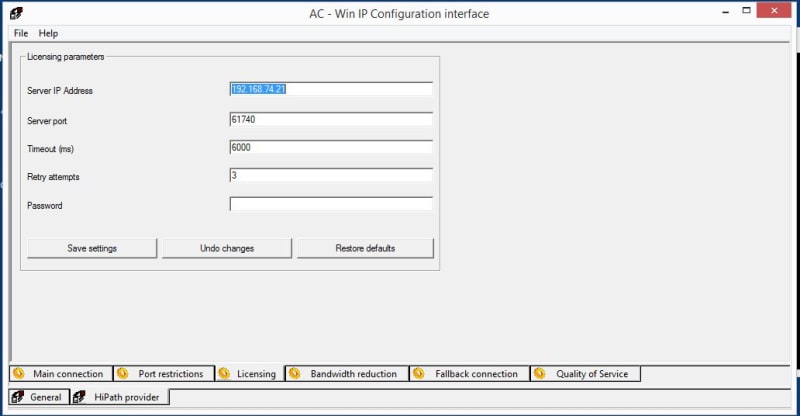Click the 'Retry attempts' label
The height and width of the screenshot is (416, 800).
[x=53, y=177]
